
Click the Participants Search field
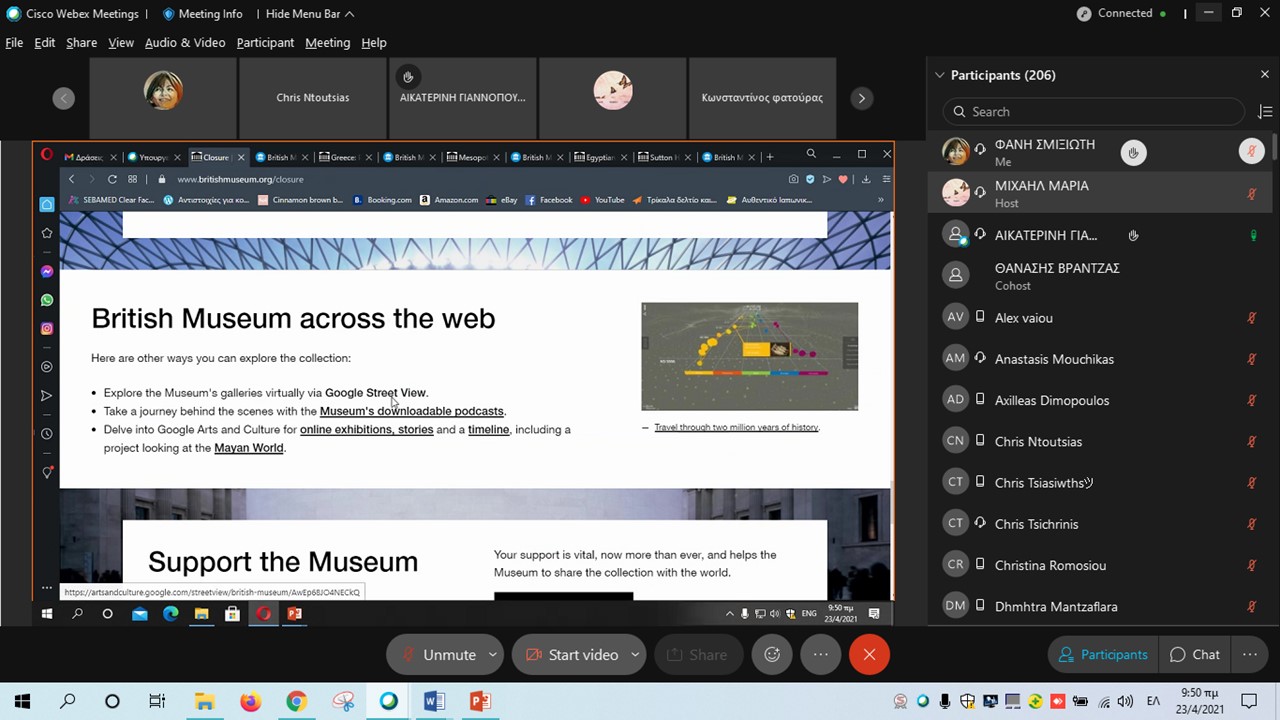click(x=1093, y=112)
